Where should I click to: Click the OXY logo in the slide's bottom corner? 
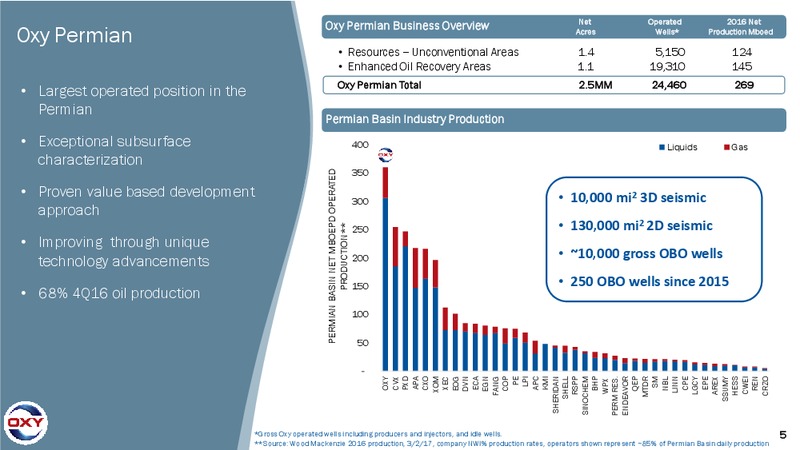26,423
